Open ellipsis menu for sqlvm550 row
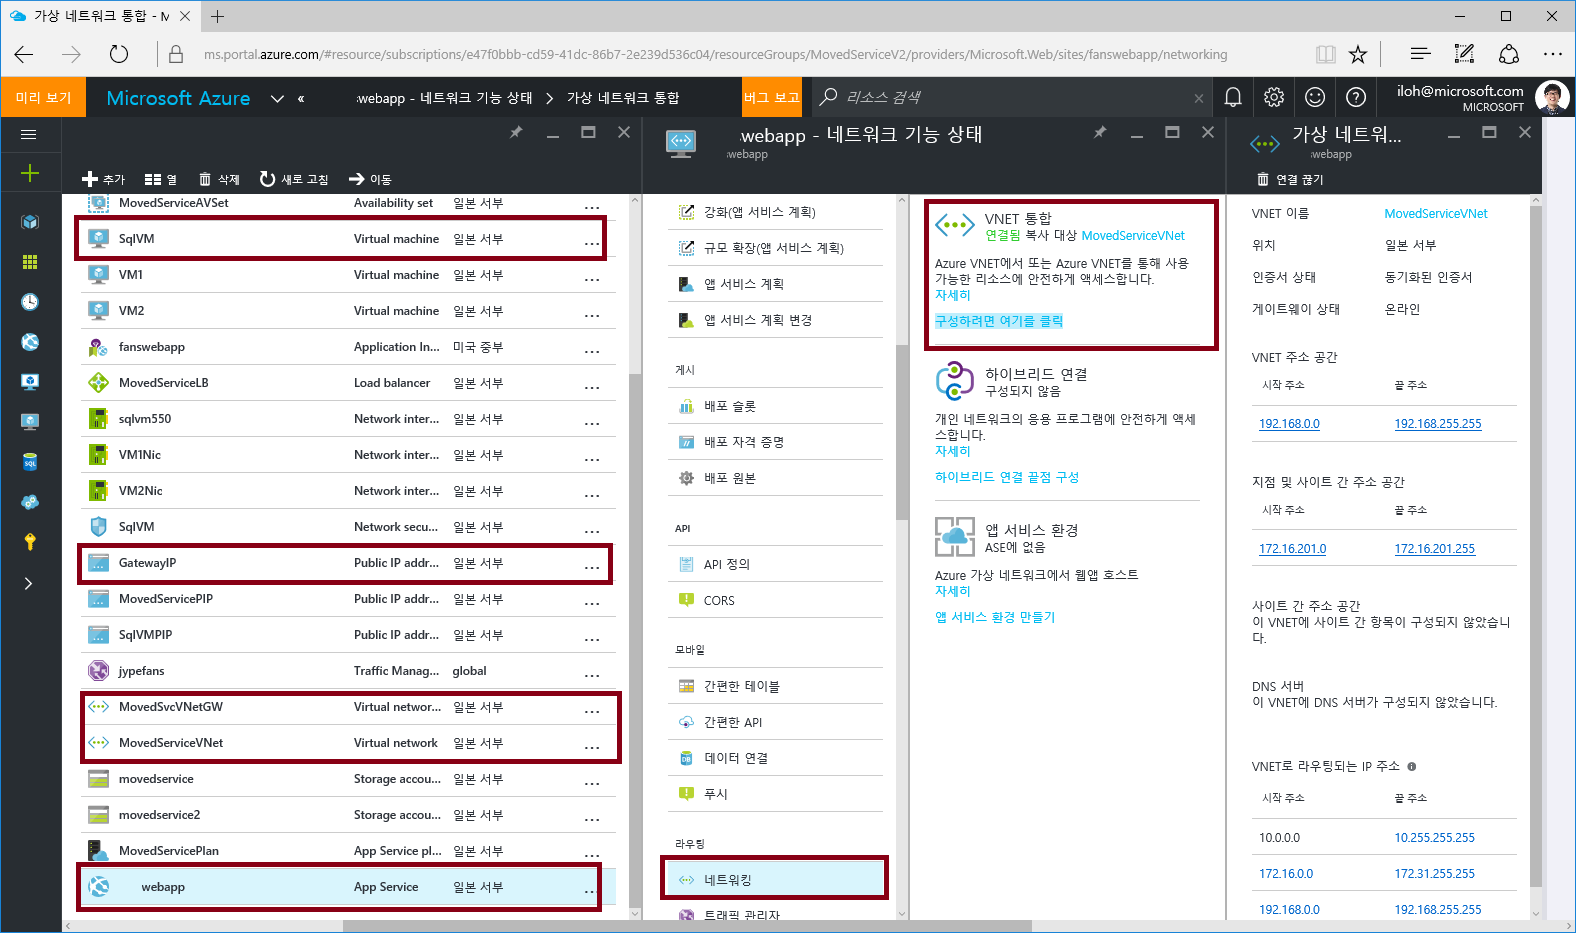Screen dimensions: 1576x933 [592, 423]
